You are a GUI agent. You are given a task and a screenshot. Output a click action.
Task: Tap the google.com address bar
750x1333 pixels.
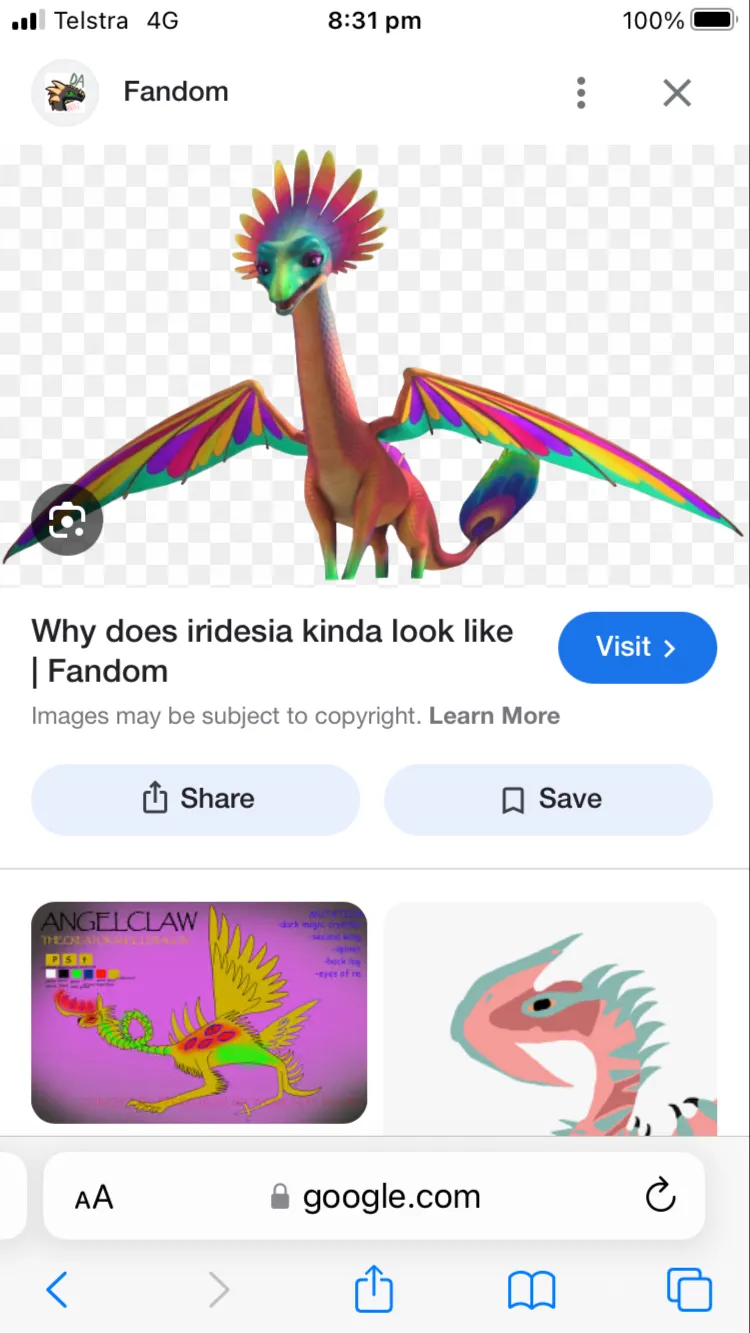point(390,1197)
